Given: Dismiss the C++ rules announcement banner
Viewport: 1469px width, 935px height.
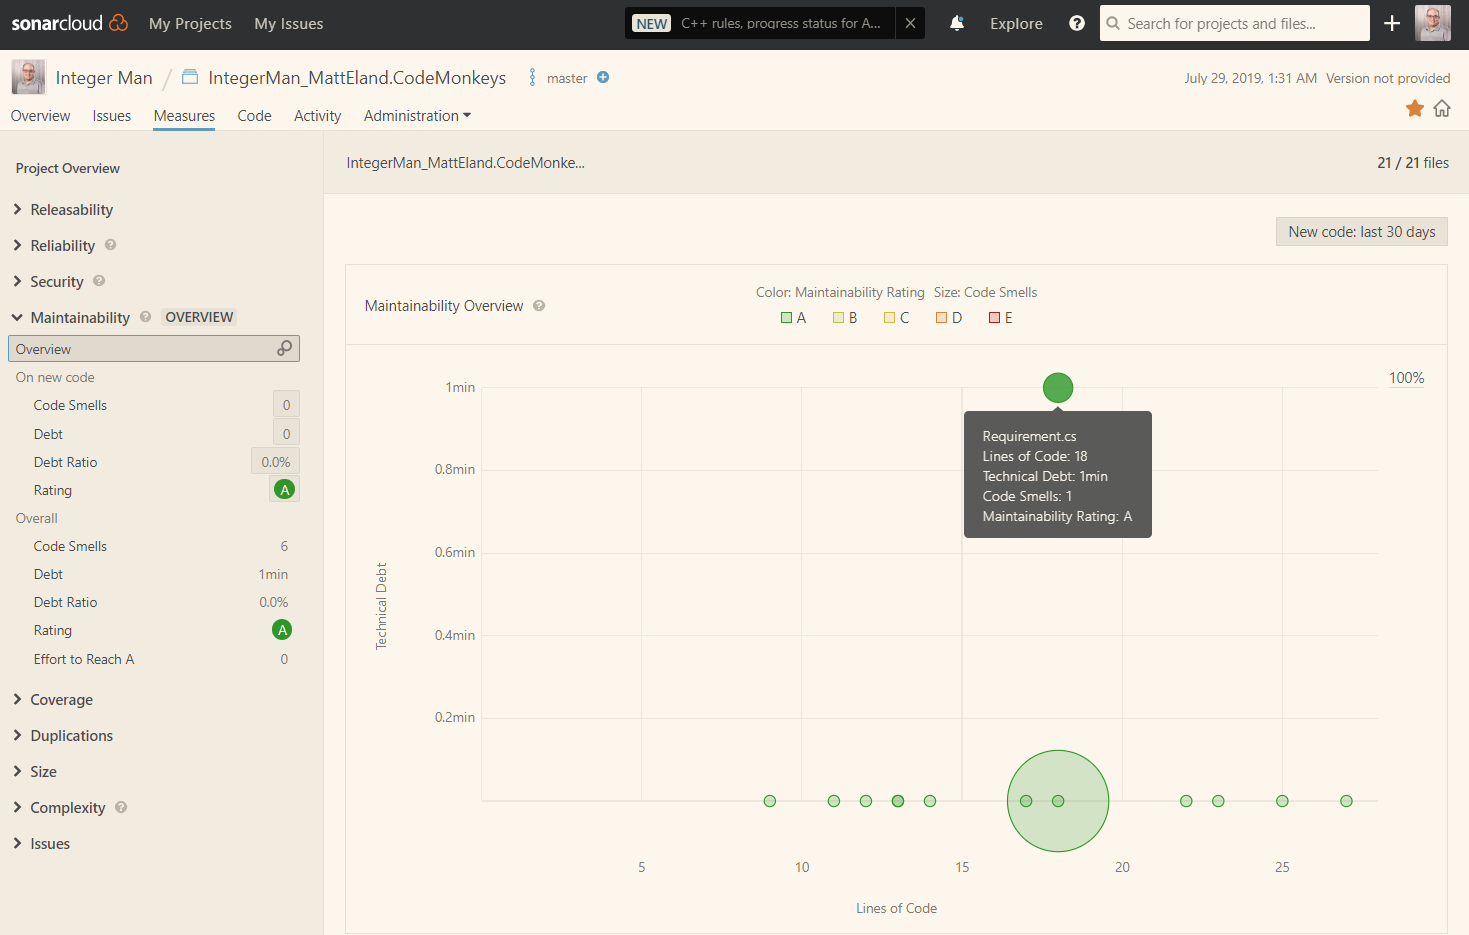Looking at the screenshot, I should point(910,22).
